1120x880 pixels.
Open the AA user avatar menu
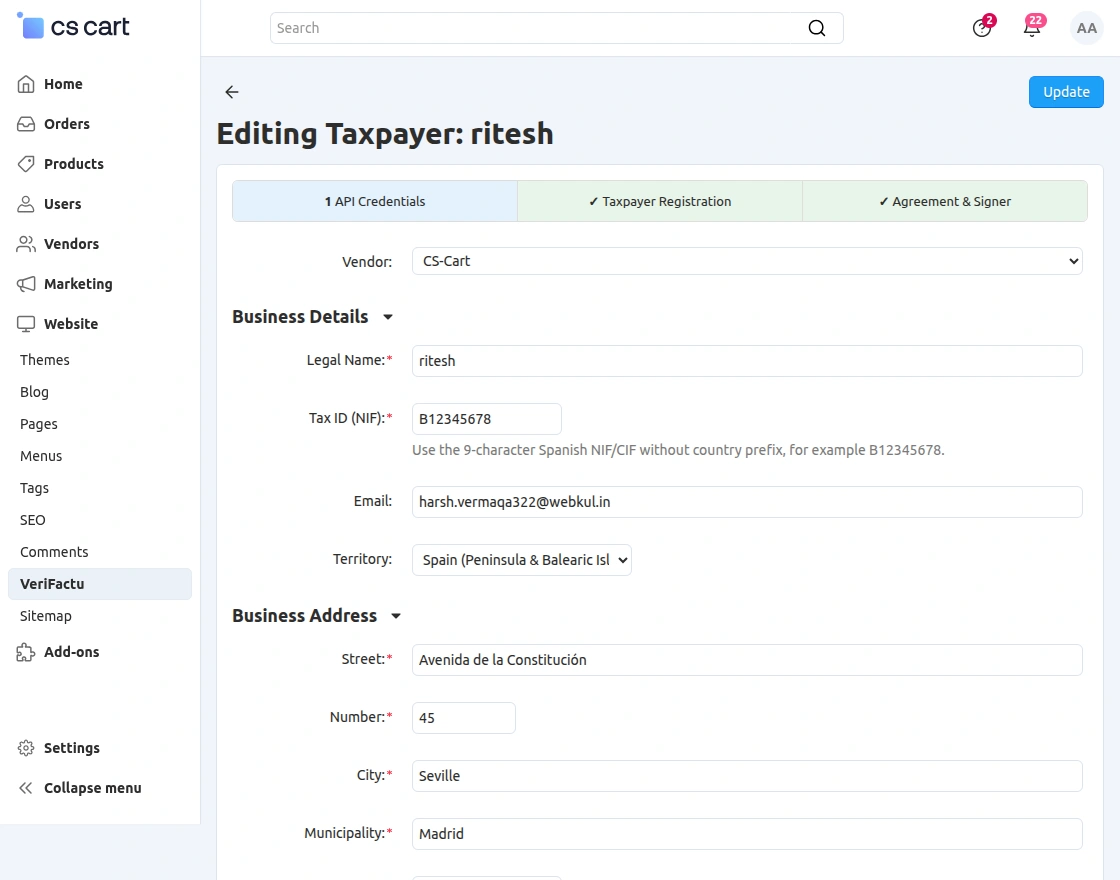1086,28
